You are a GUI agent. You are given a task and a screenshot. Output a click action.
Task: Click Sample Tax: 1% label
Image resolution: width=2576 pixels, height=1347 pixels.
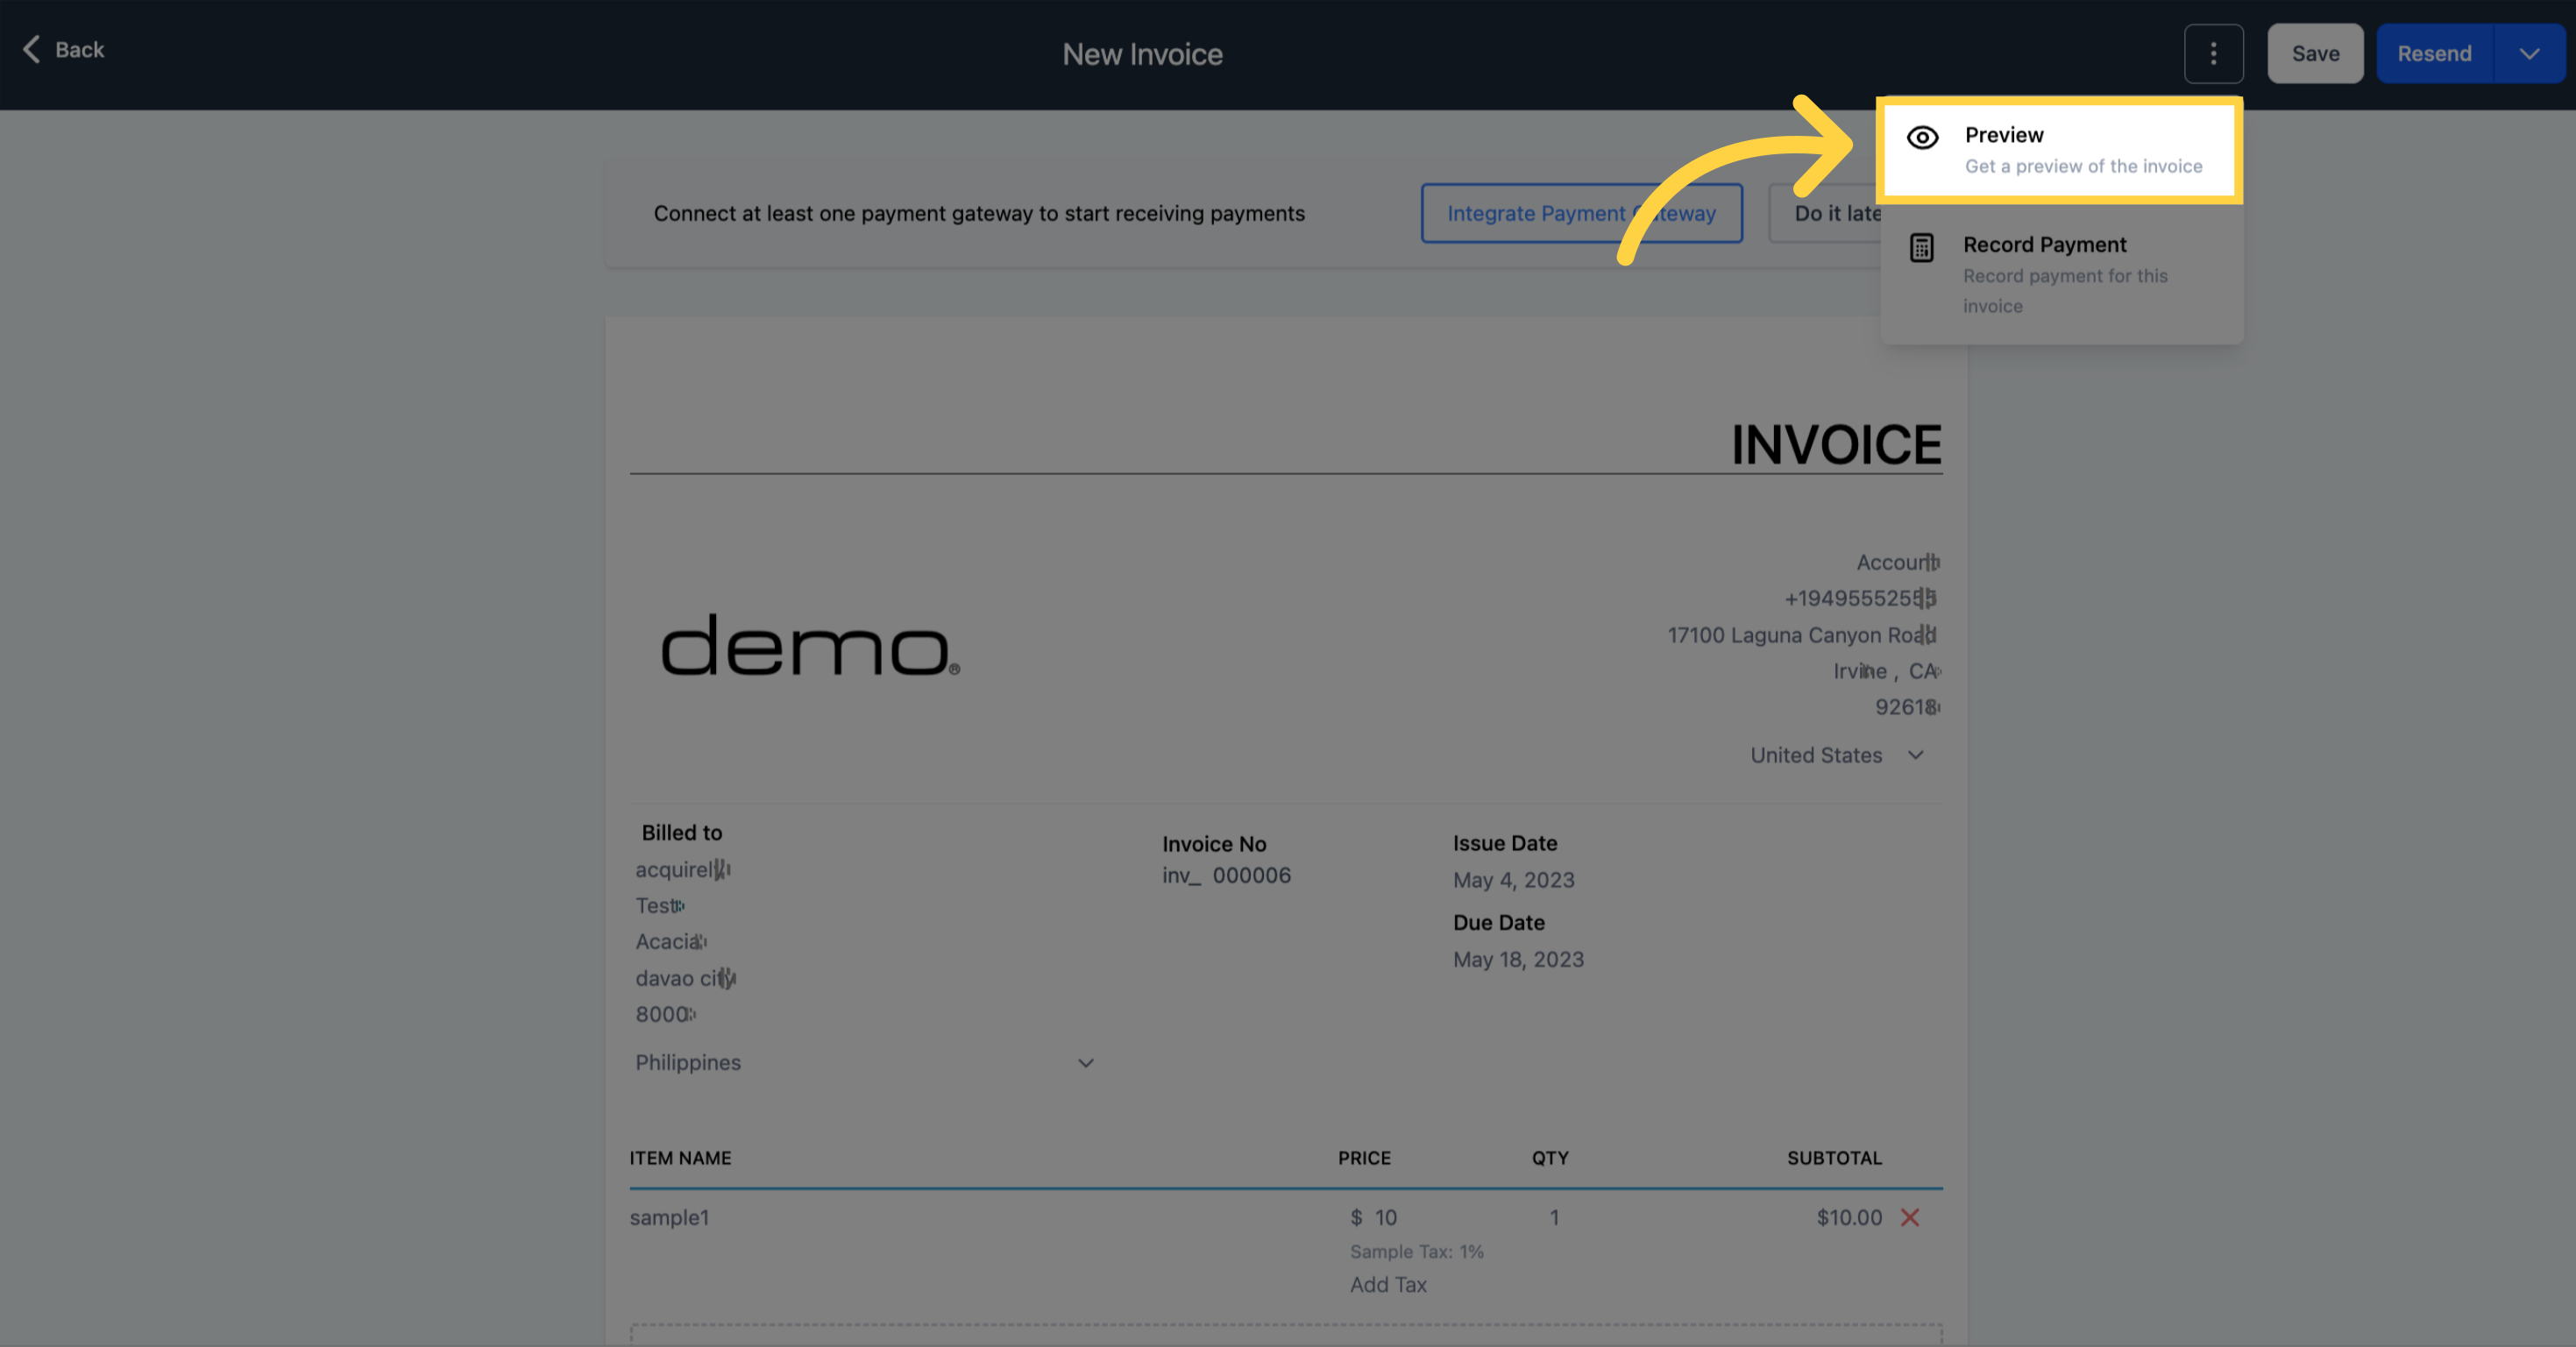[1416, 1252]
